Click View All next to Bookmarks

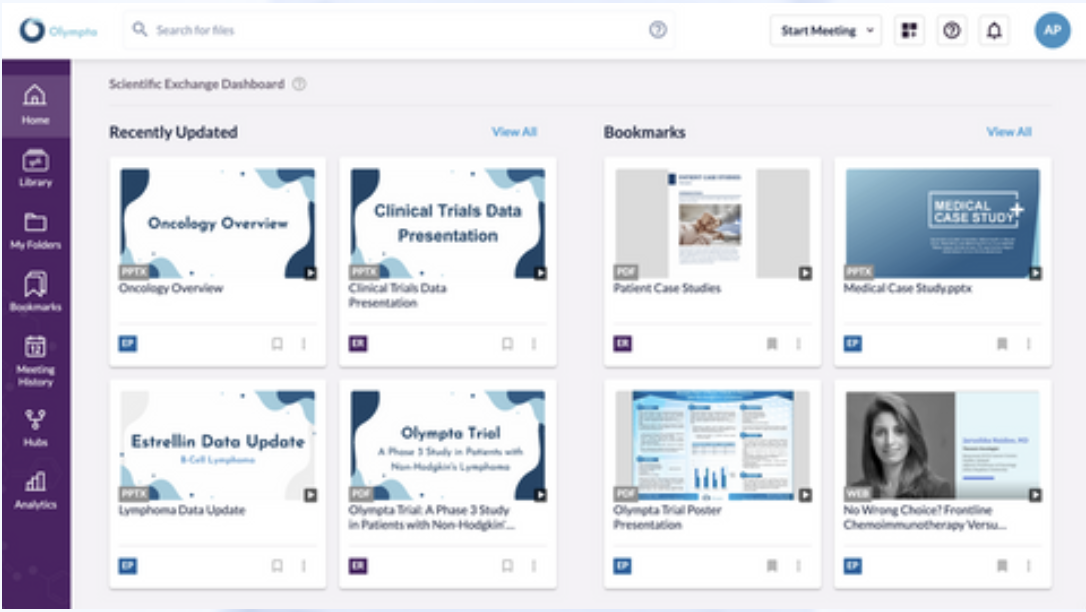click(x=1008, y=132)
